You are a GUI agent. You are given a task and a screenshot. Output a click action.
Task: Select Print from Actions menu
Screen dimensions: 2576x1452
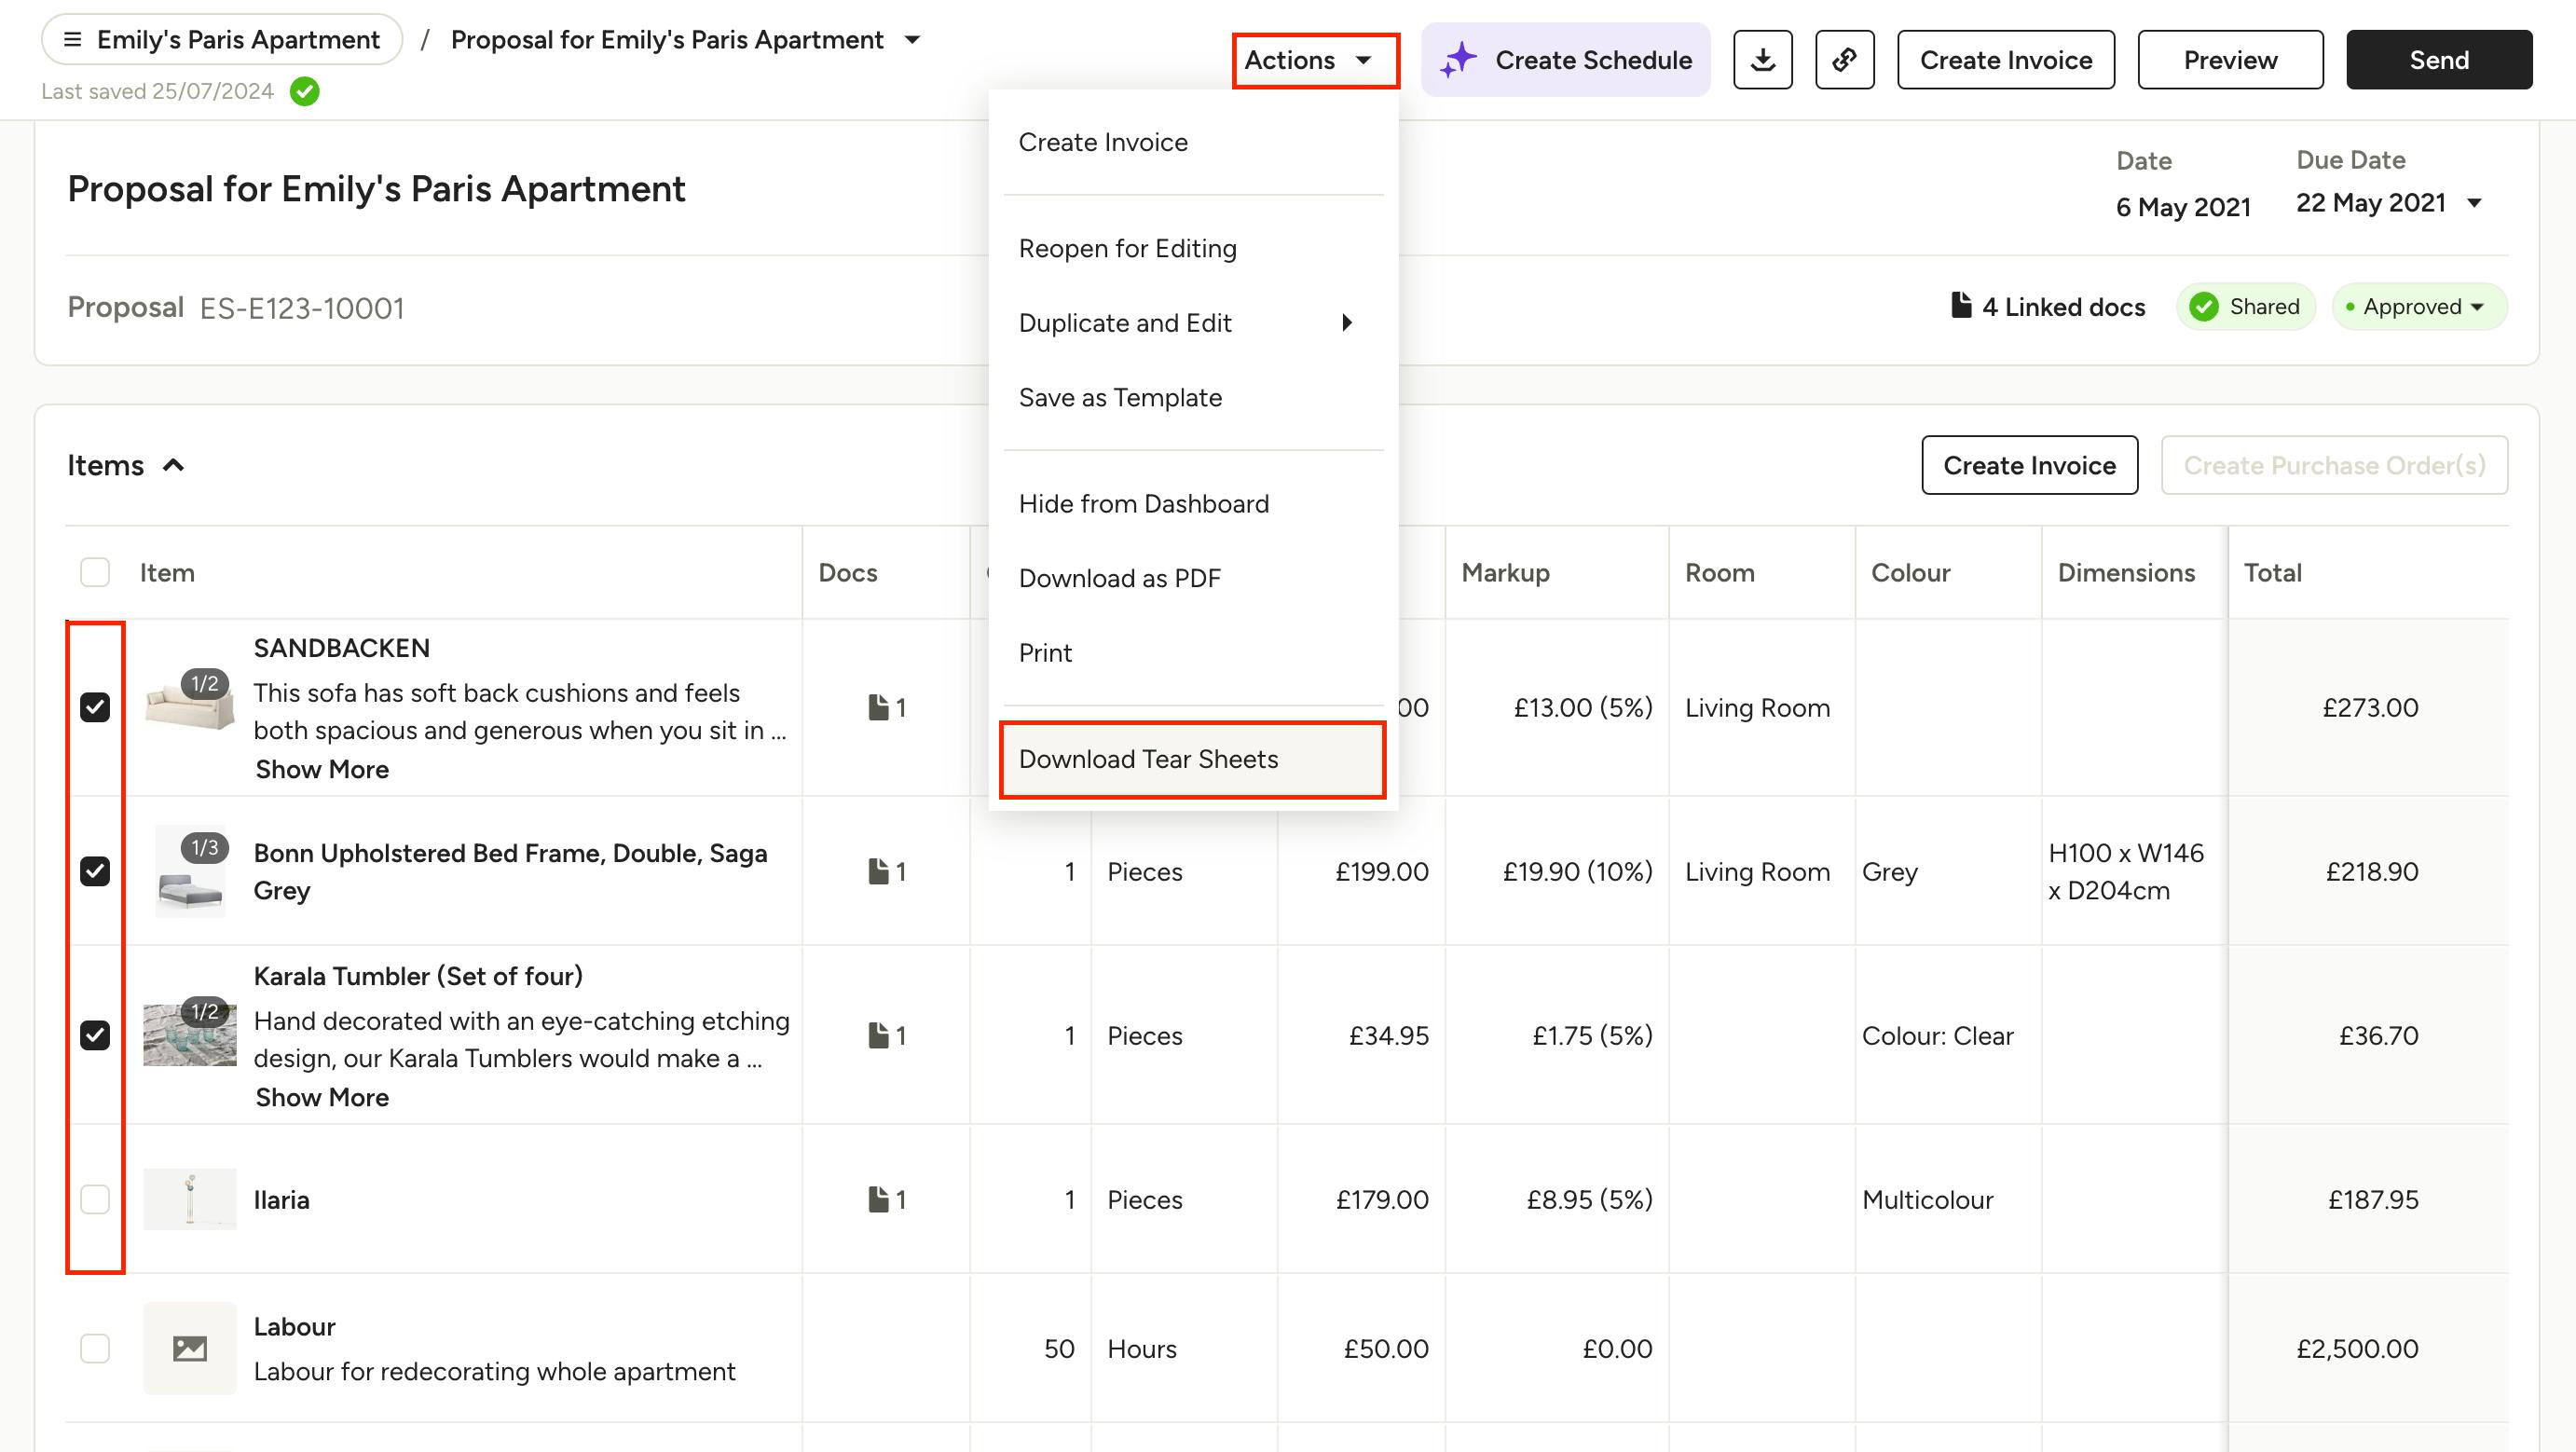point(1193,652)
